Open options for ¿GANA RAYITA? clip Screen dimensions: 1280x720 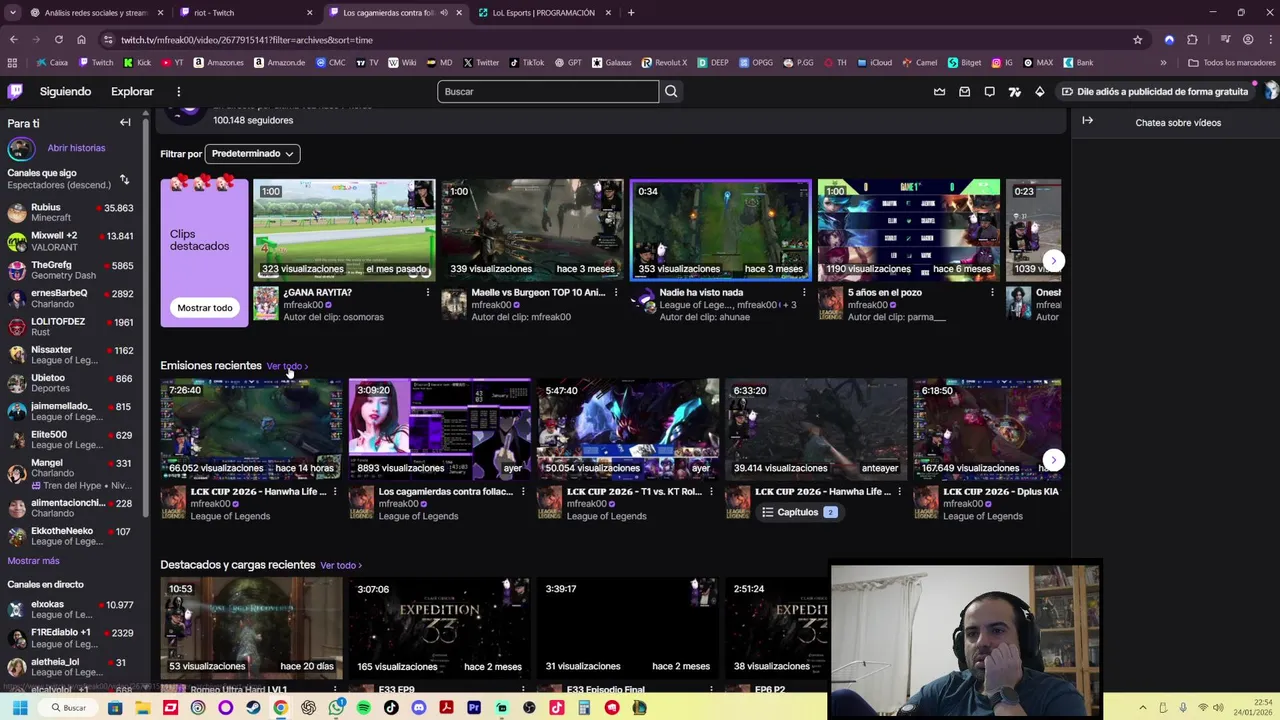(x=428, y=292)
